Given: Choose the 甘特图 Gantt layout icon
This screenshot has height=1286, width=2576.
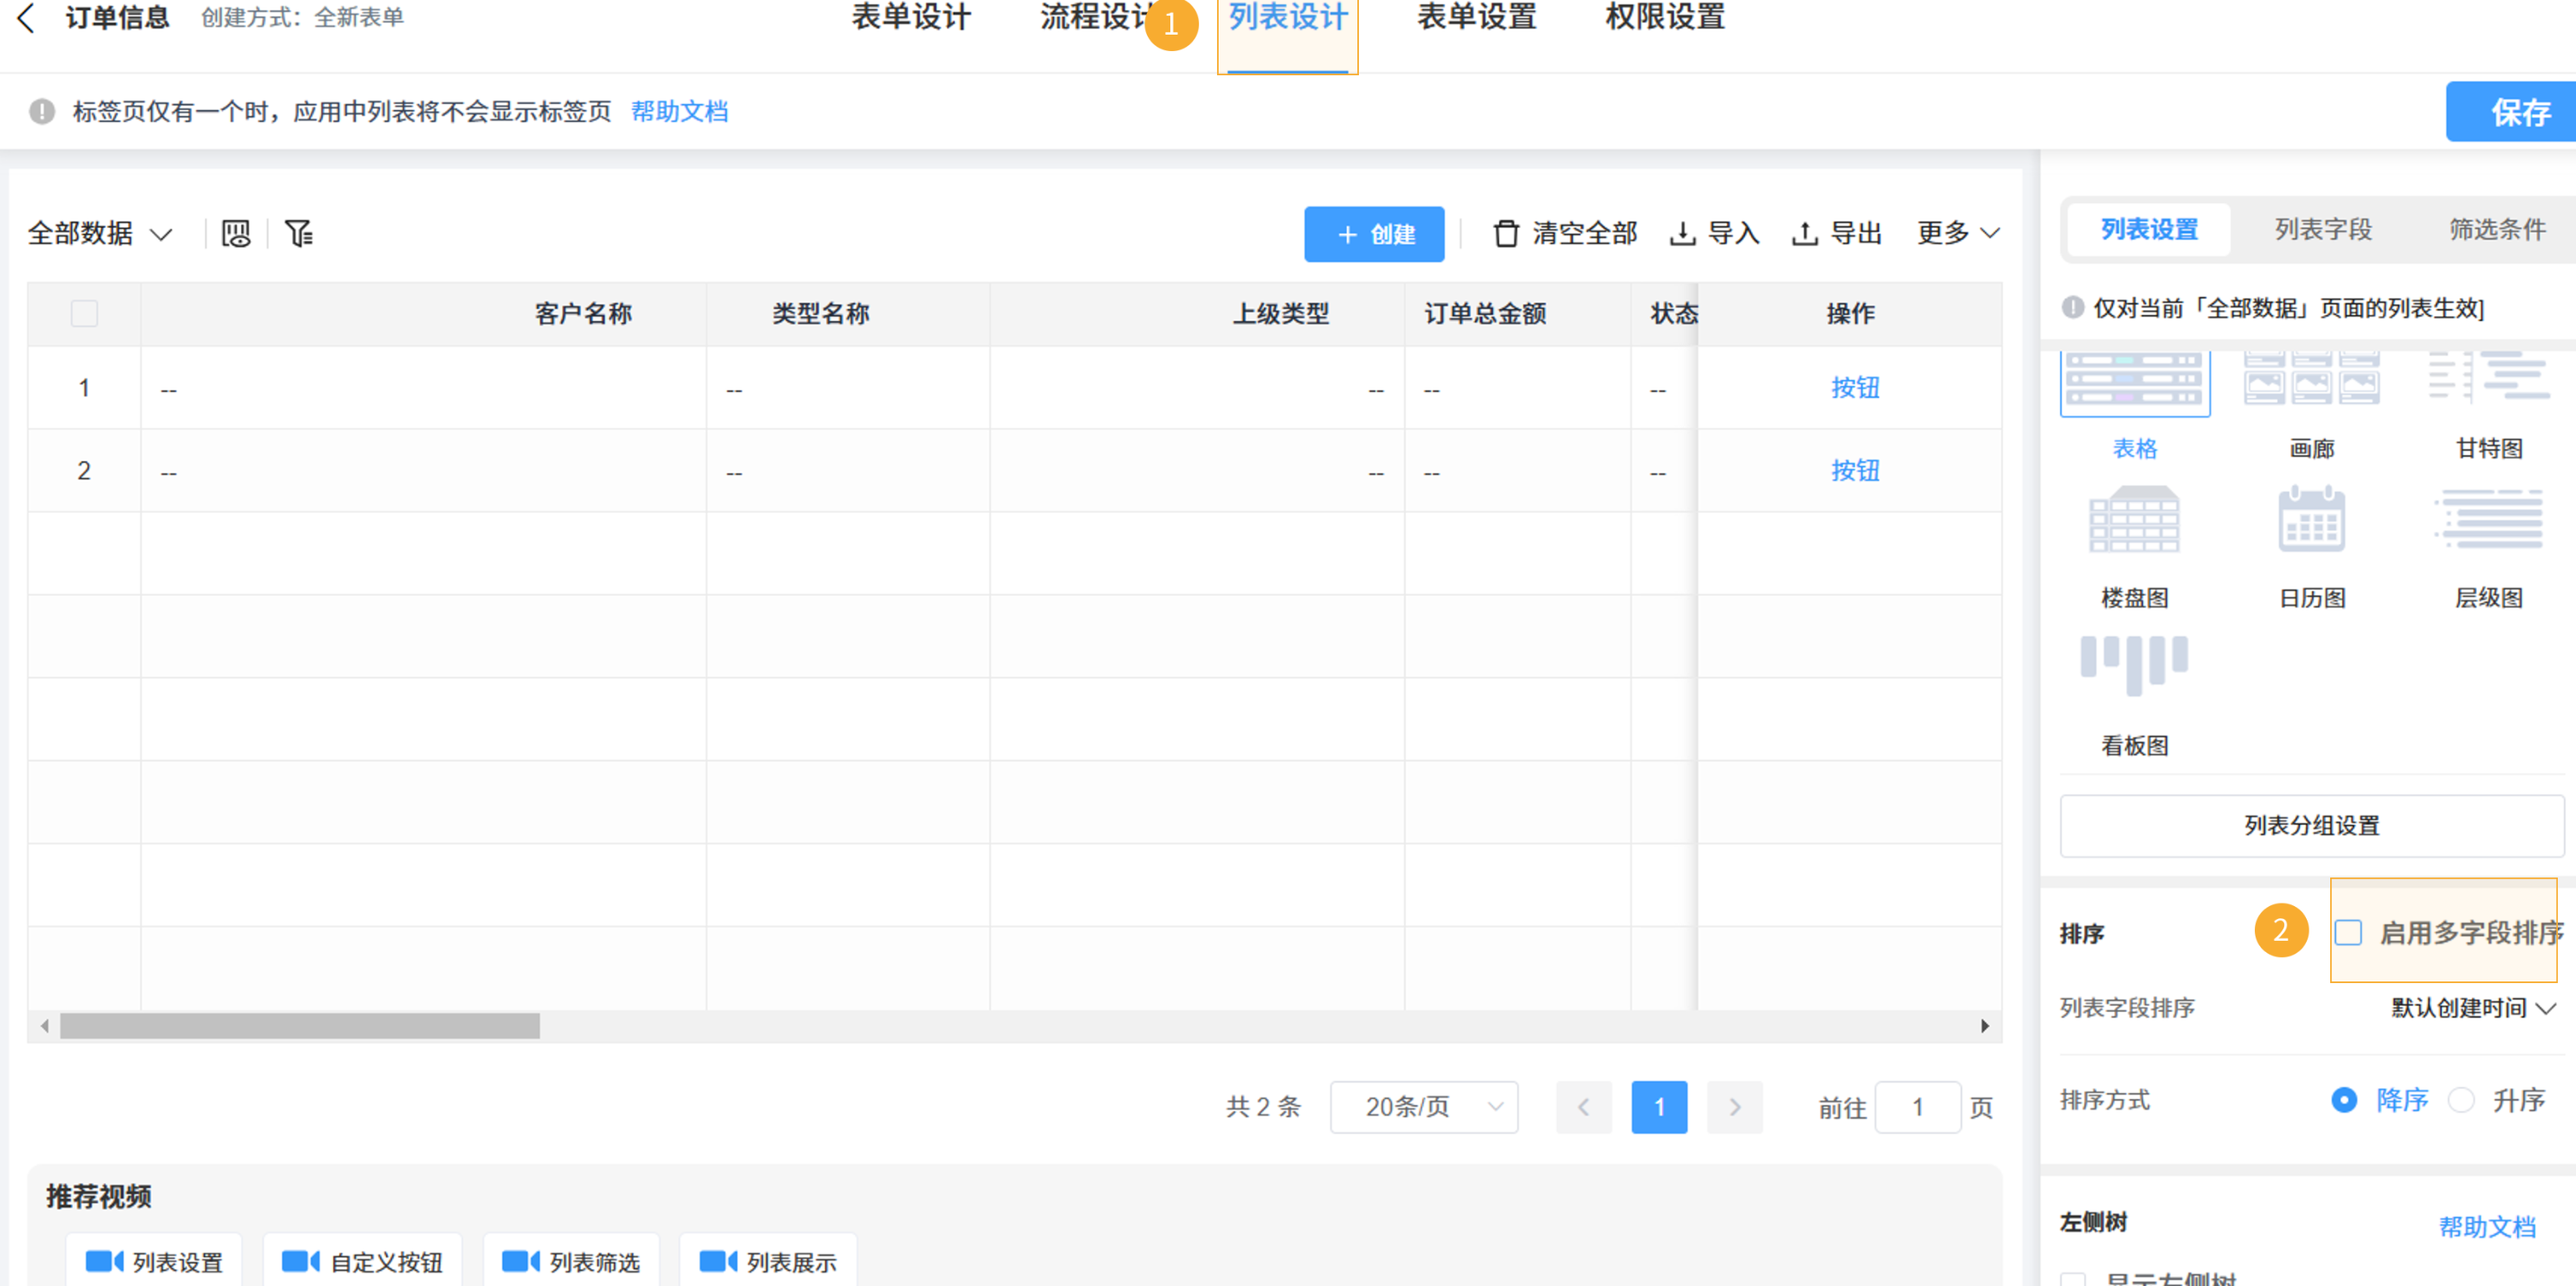Looking at the screenshot, I should 2489,378.
